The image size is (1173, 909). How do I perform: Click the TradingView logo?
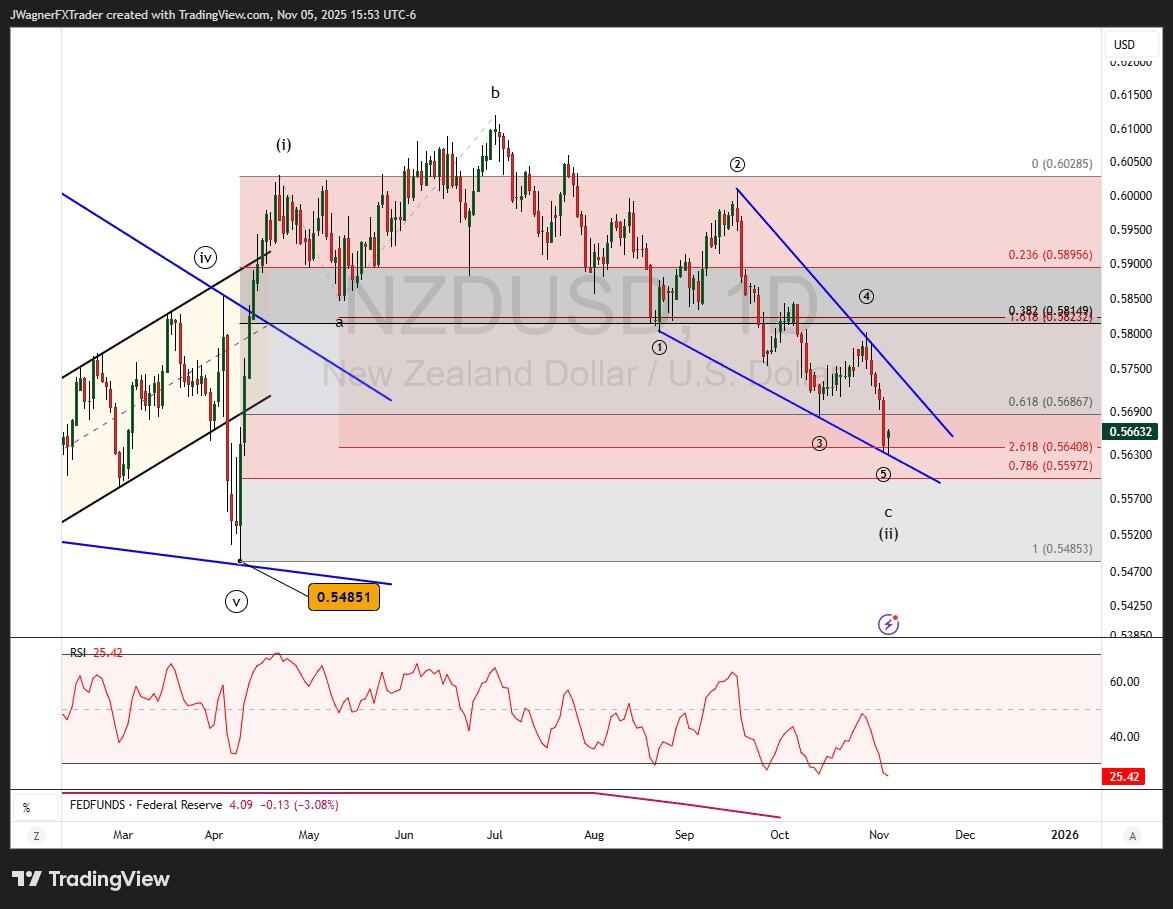click(x=91, y=879)
